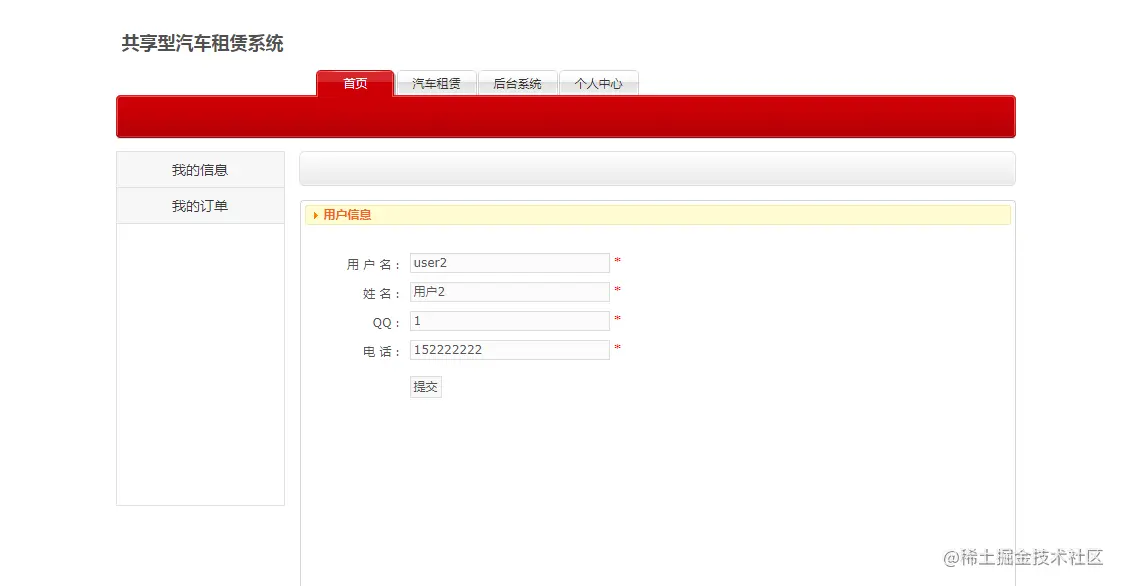Focus the 姓名 input field
The image size is (1122, 586).
[x=509, y=292]
